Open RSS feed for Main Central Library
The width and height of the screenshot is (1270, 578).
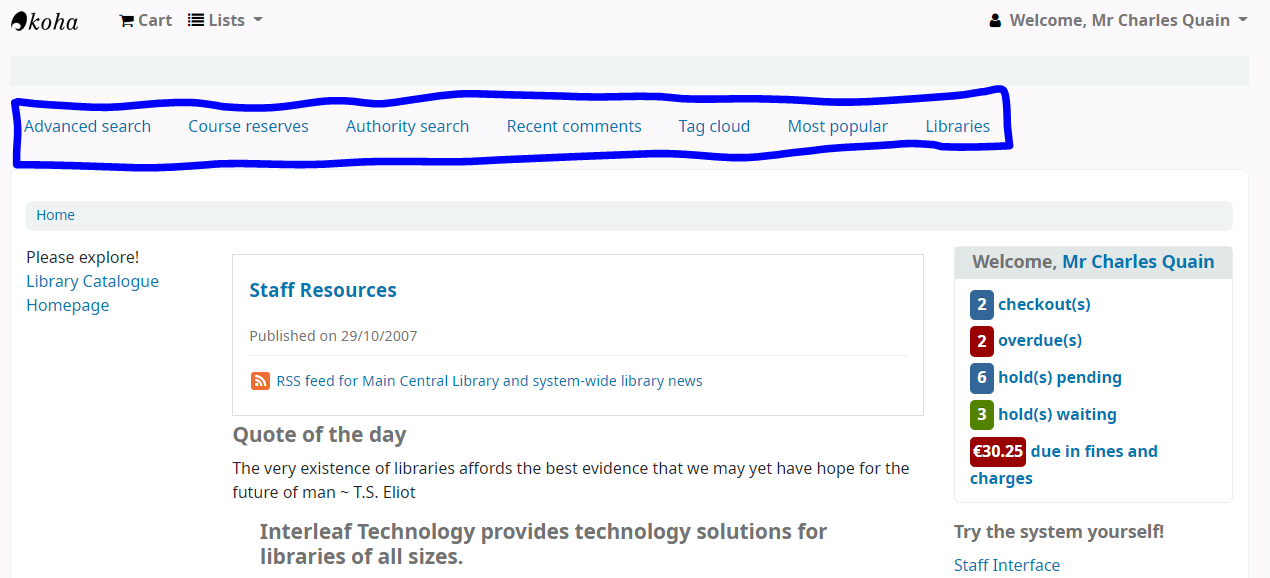(490, 381)
